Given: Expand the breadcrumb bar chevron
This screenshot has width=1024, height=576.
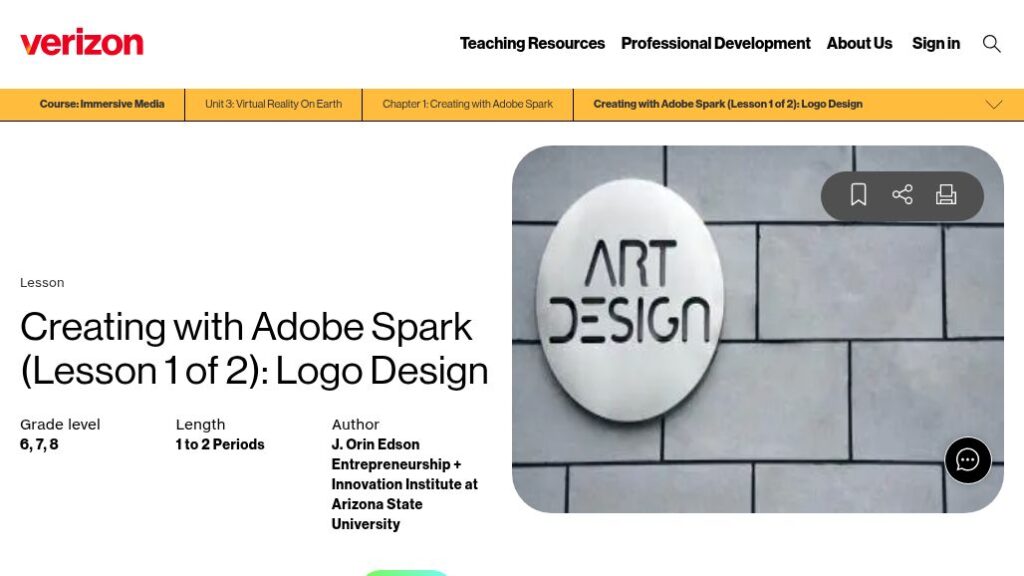Looking at the screenshot, I should [x=993, y=104].
